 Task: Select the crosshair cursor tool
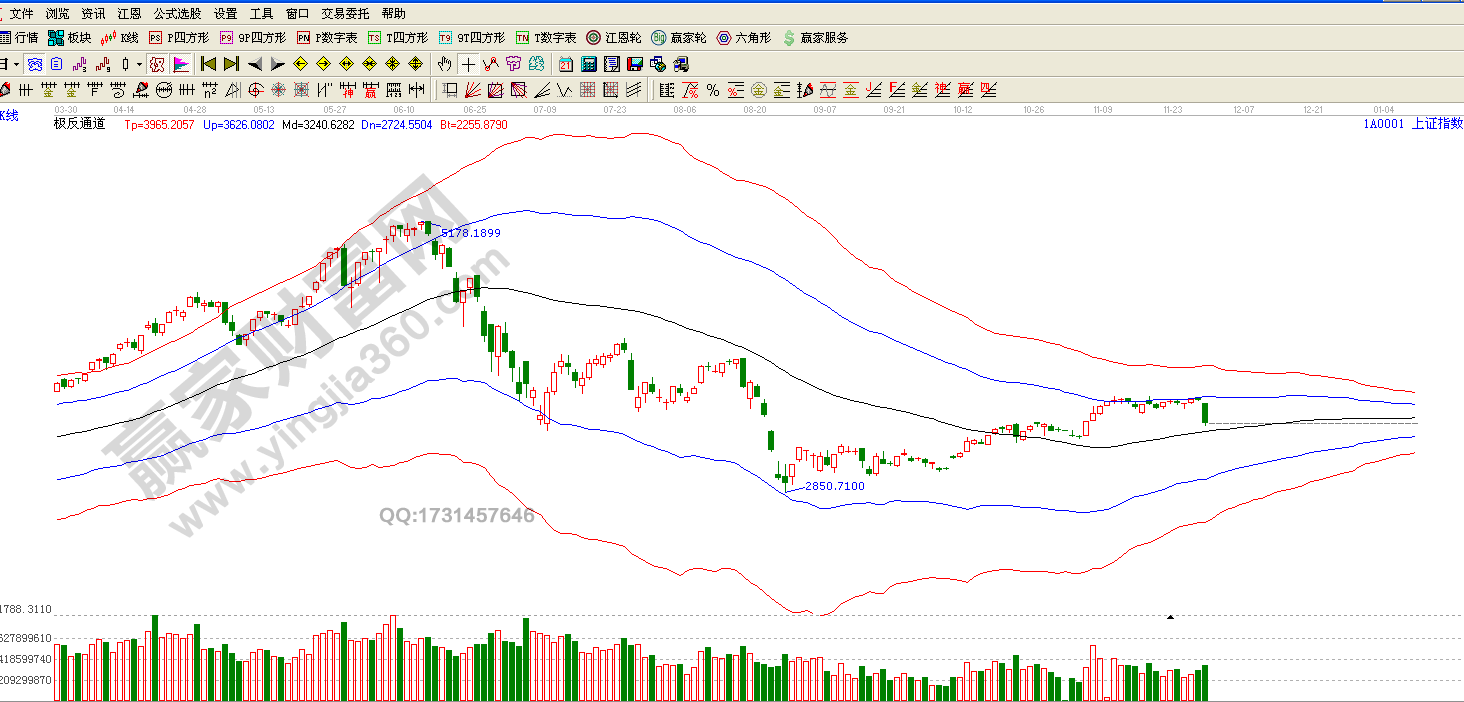click(x=468, y=64)
